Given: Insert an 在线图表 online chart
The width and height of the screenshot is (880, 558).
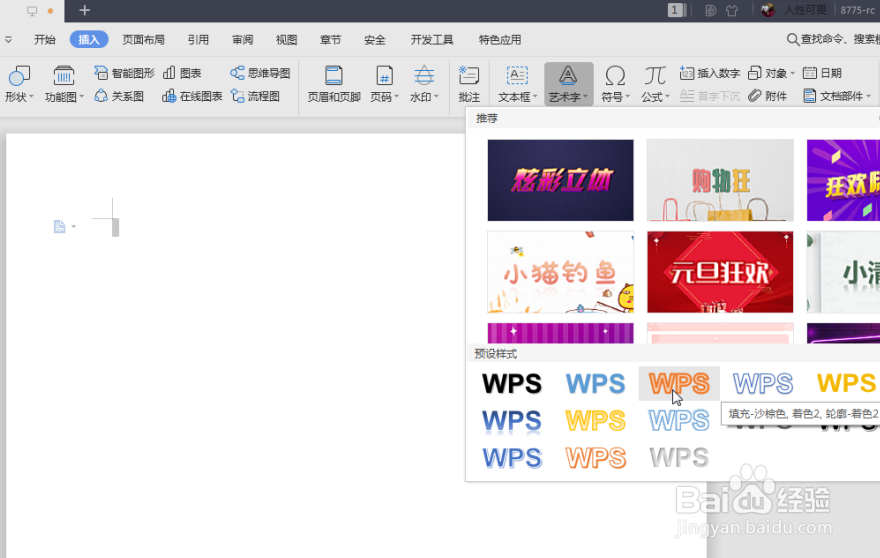Looking at the screenshot, I should [x=192, y=96].
